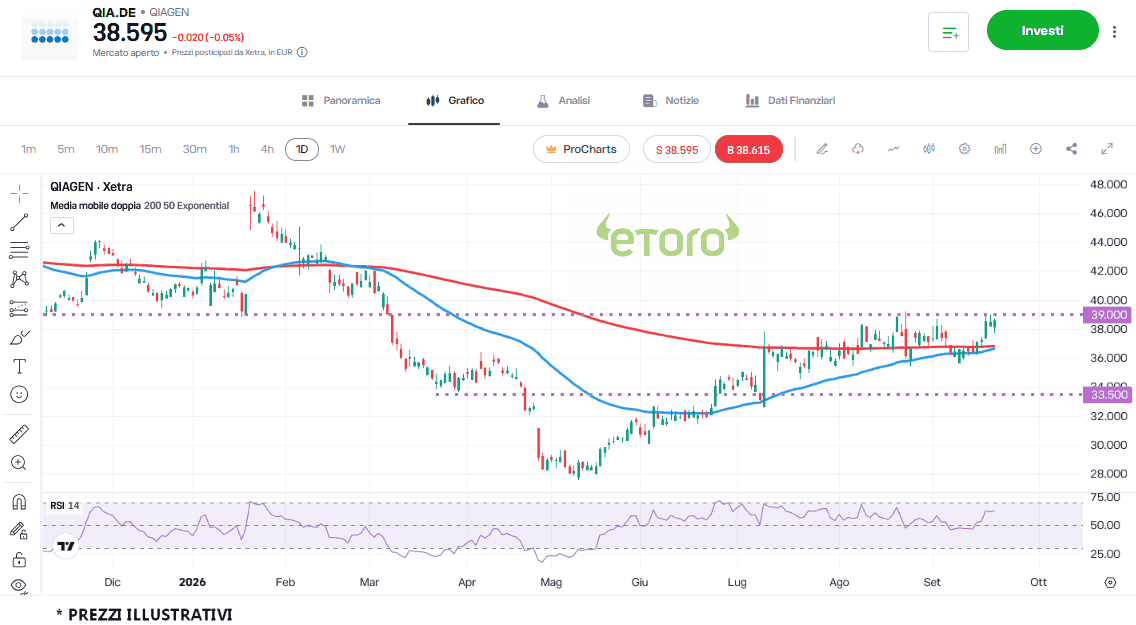1136x625 pixels.
Task: Click the QIA.DE ticker symbol
Action: pyautogui.click(x=114, y=12)
